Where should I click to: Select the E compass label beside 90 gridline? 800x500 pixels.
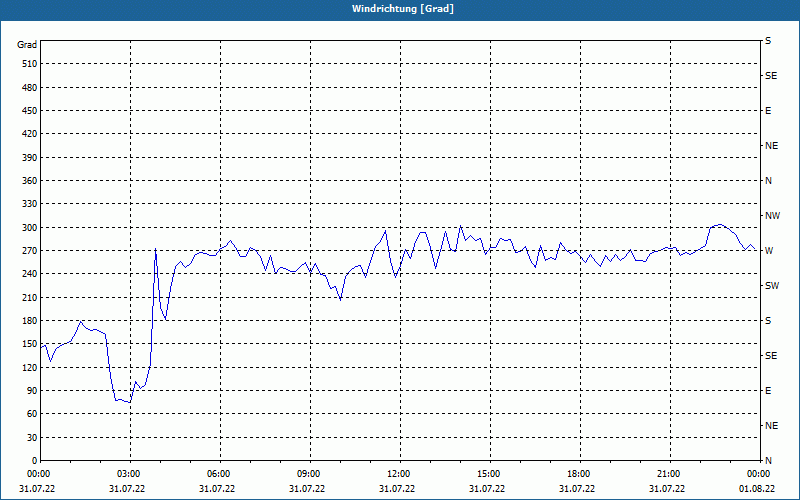tap(768, 390)
